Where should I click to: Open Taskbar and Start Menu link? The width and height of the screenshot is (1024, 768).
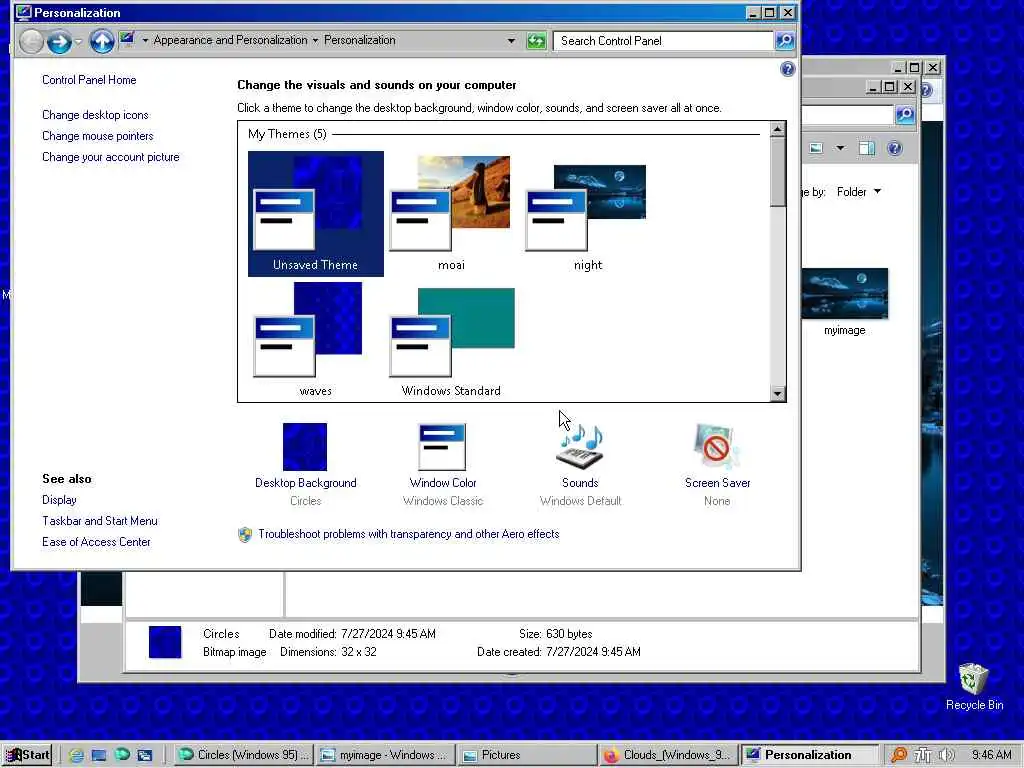coord(100,520)
